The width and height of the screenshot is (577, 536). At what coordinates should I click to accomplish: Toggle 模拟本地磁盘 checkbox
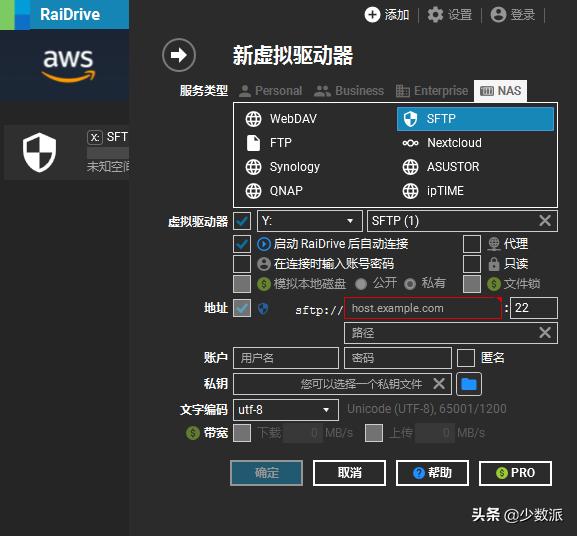click(x=242, y=284)
